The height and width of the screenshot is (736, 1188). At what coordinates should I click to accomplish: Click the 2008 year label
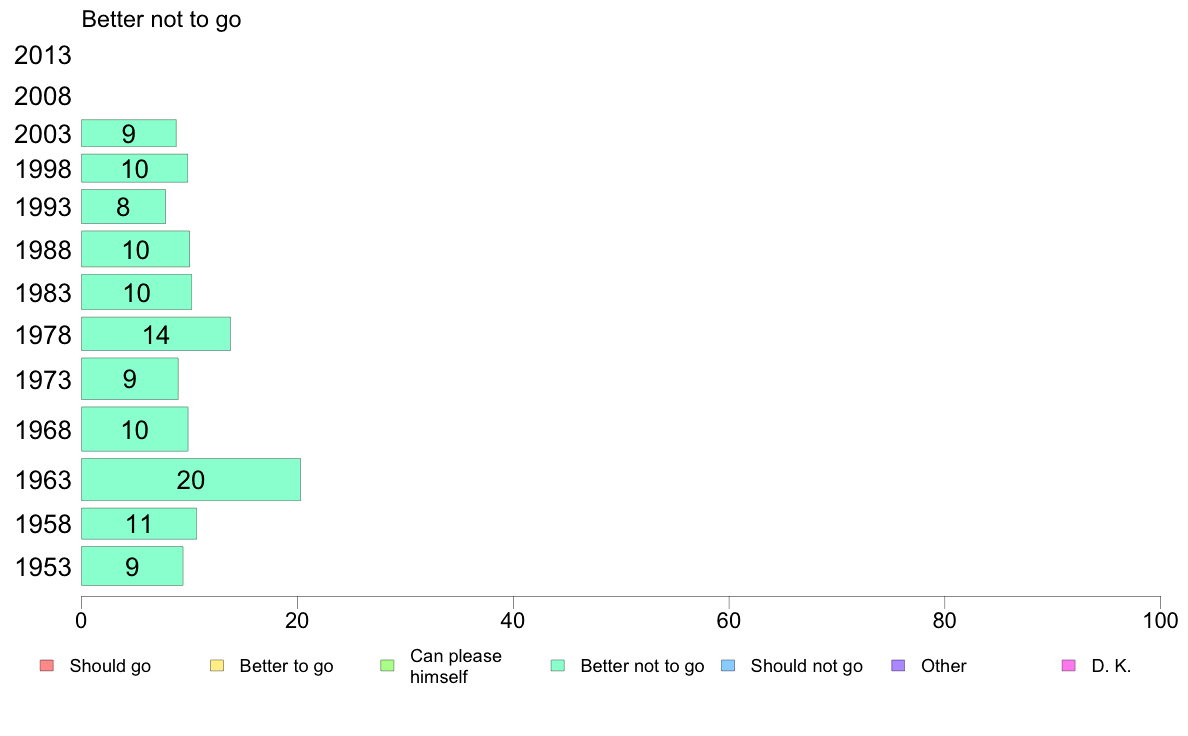click(x=42, y=96)
